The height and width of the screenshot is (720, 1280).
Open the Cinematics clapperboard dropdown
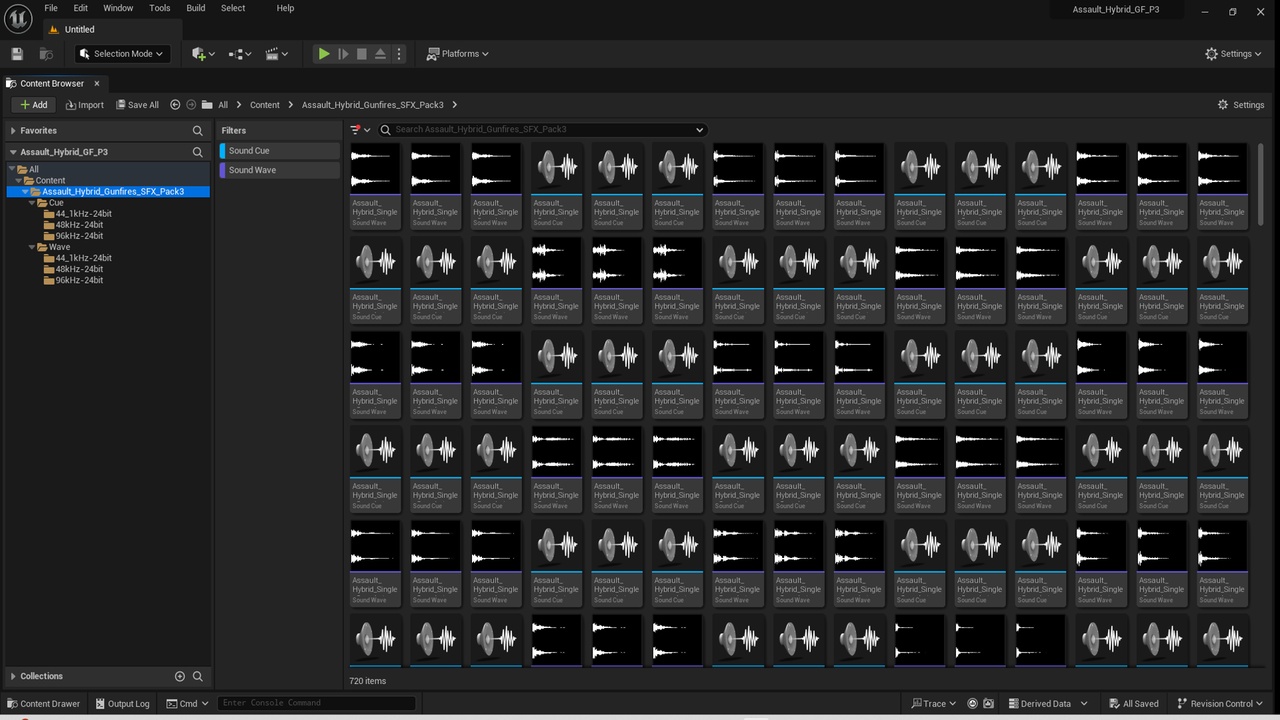(277, 54)
